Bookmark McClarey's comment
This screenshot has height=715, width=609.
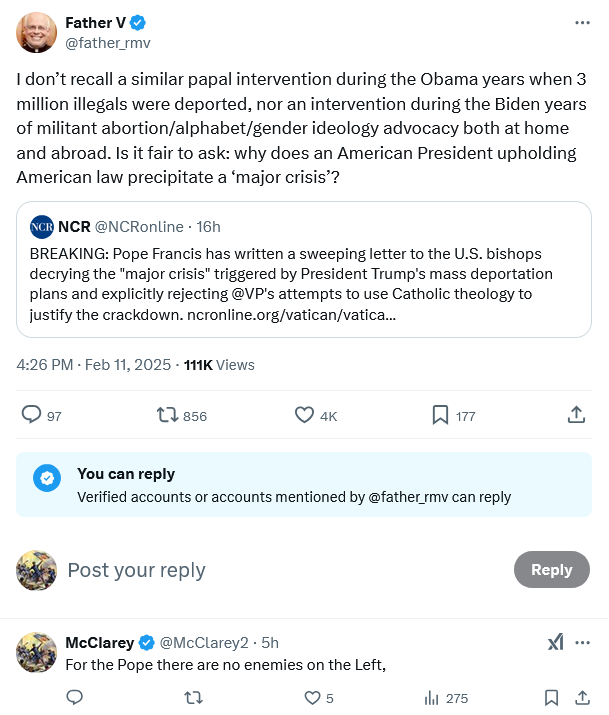(551, 698)
